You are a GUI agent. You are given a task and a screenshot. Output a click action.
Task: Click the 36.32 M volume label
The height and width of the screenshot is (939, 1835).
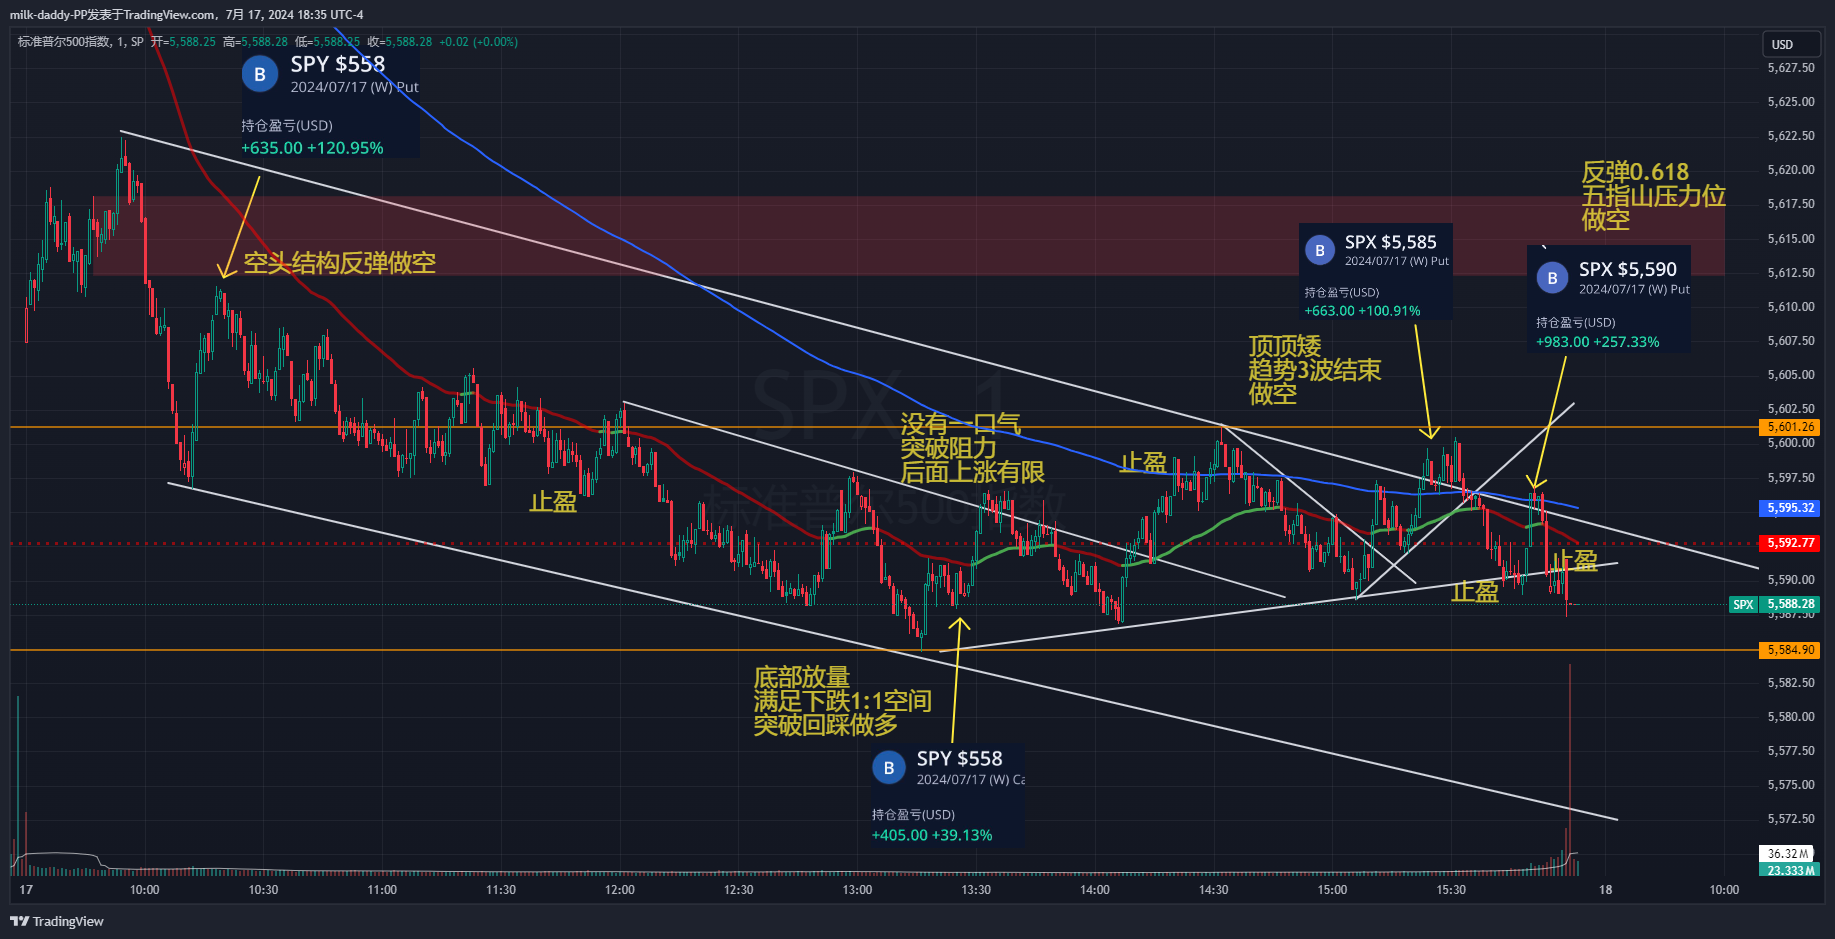click(1787, 854)
